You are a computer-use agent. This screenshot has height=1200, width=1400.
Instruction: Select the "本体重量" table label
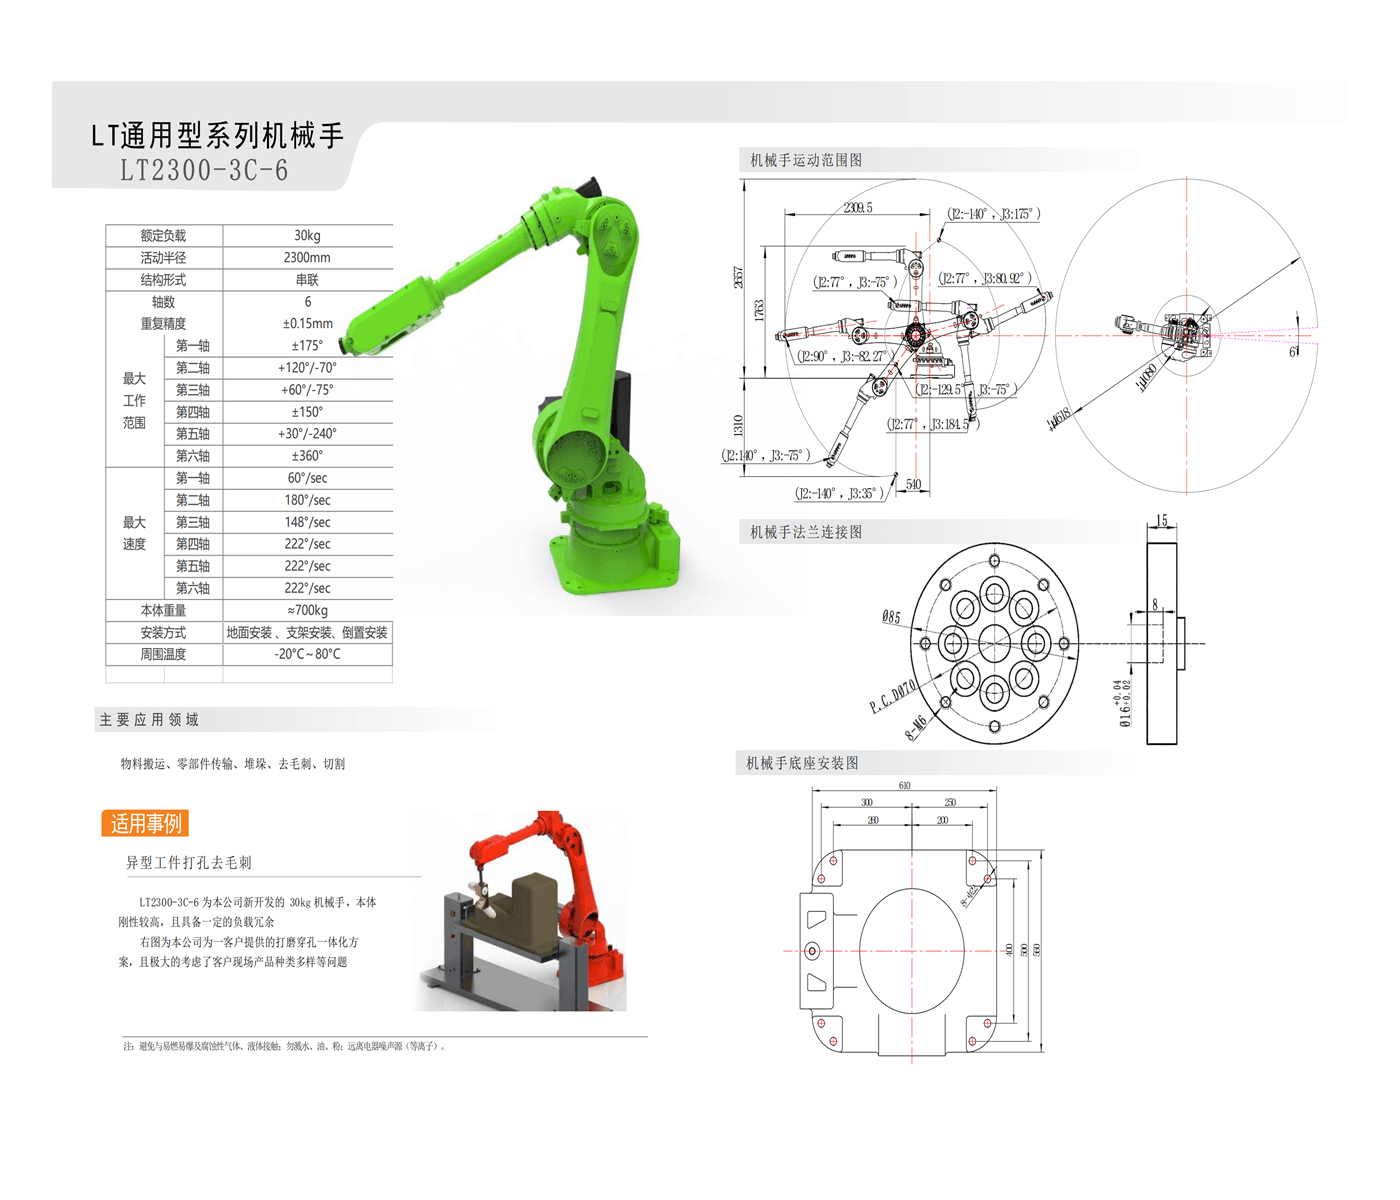[163, 610]
